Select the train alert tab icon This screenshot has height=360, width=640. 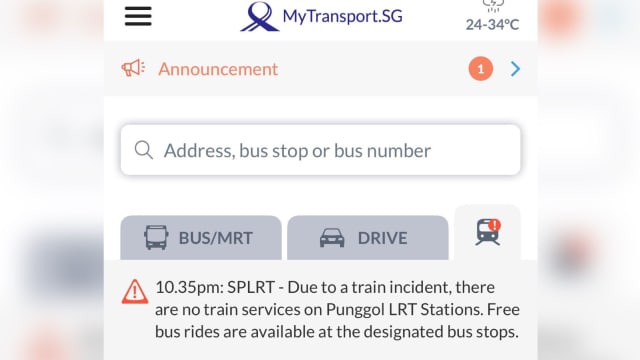tap(487, 232)
